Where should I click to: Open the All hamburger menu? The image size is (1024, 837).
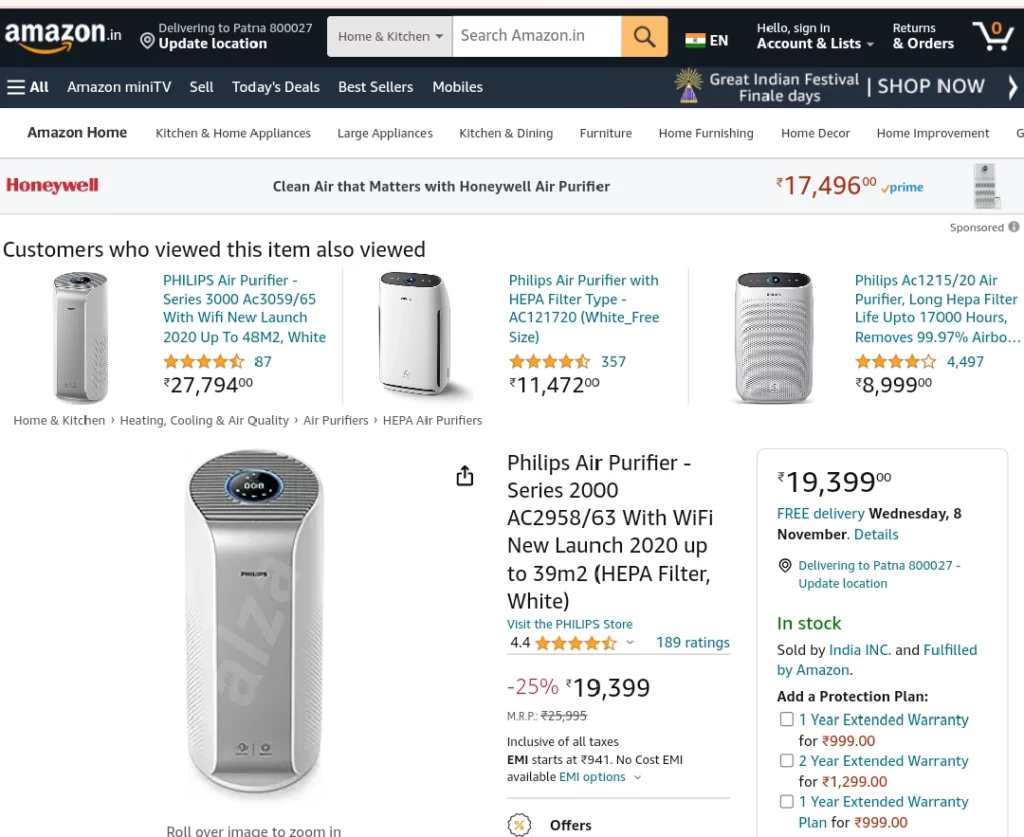(x=28, y=87)
